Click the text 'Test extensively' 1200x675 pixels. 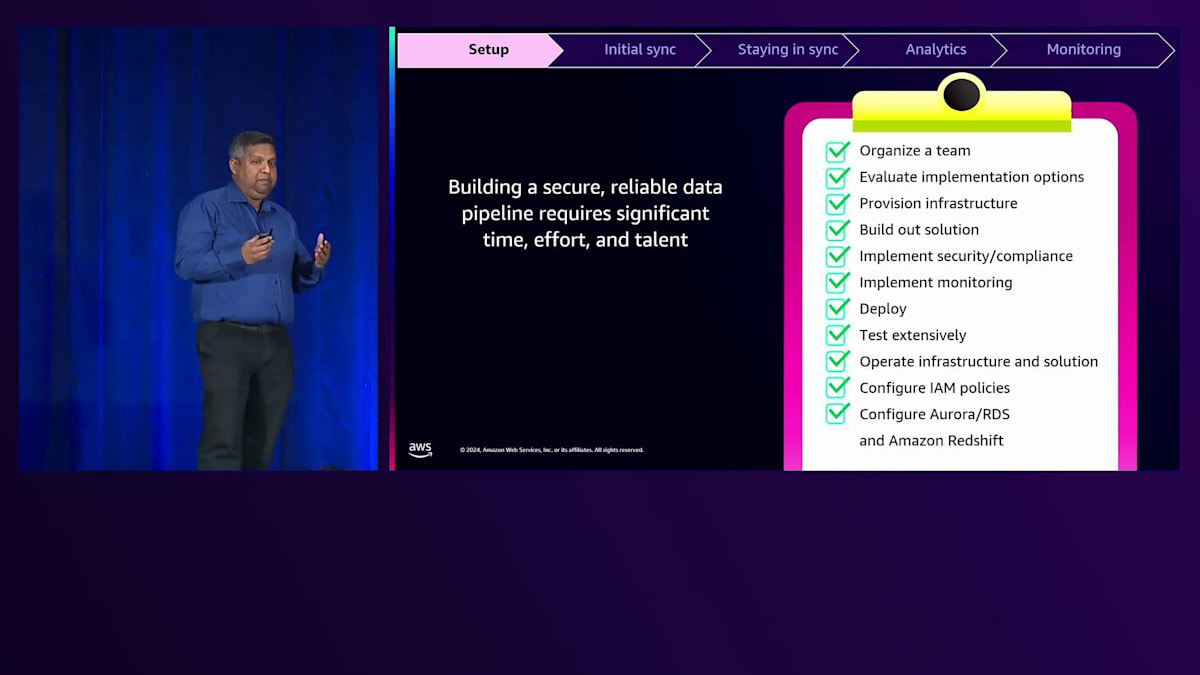pyautogui.click(x=913, y=335)
